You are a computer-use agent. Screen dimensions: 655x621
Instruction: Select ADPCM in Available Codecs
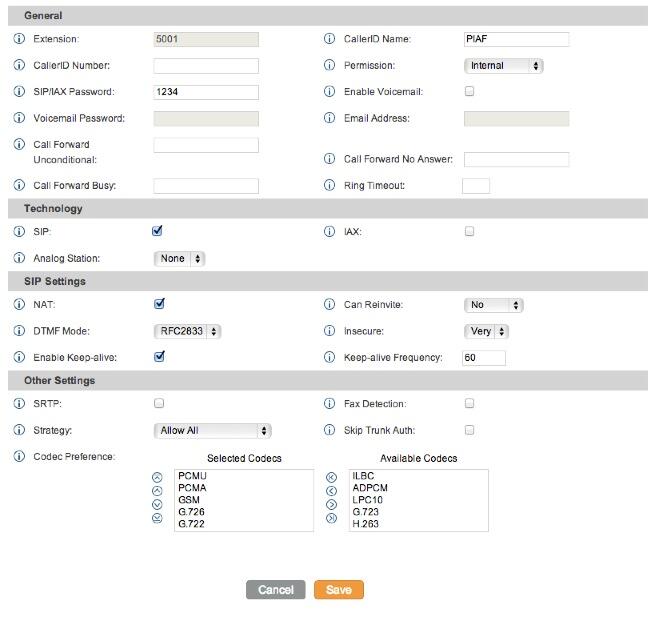[370, 488]
